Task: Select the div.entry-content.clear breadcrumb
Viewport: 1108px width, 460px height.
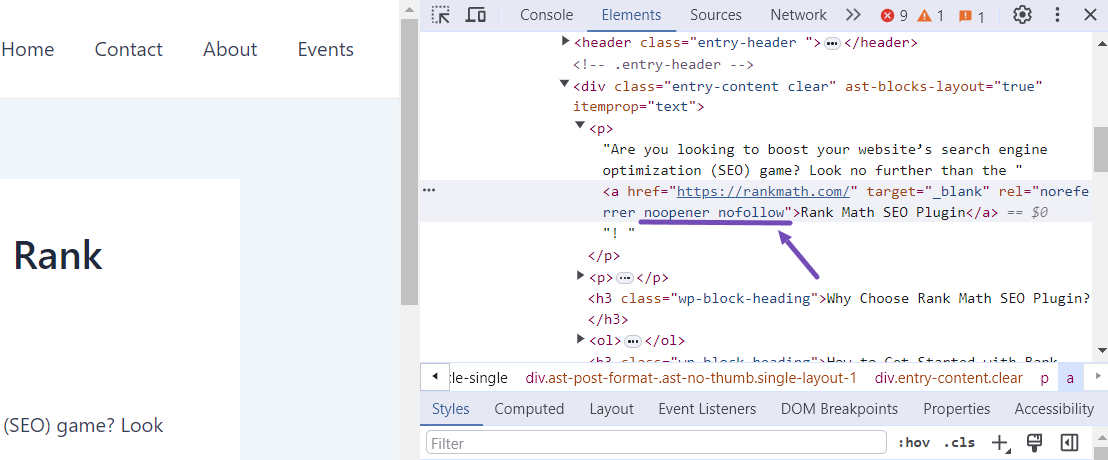Action: (x=949, y=378)
